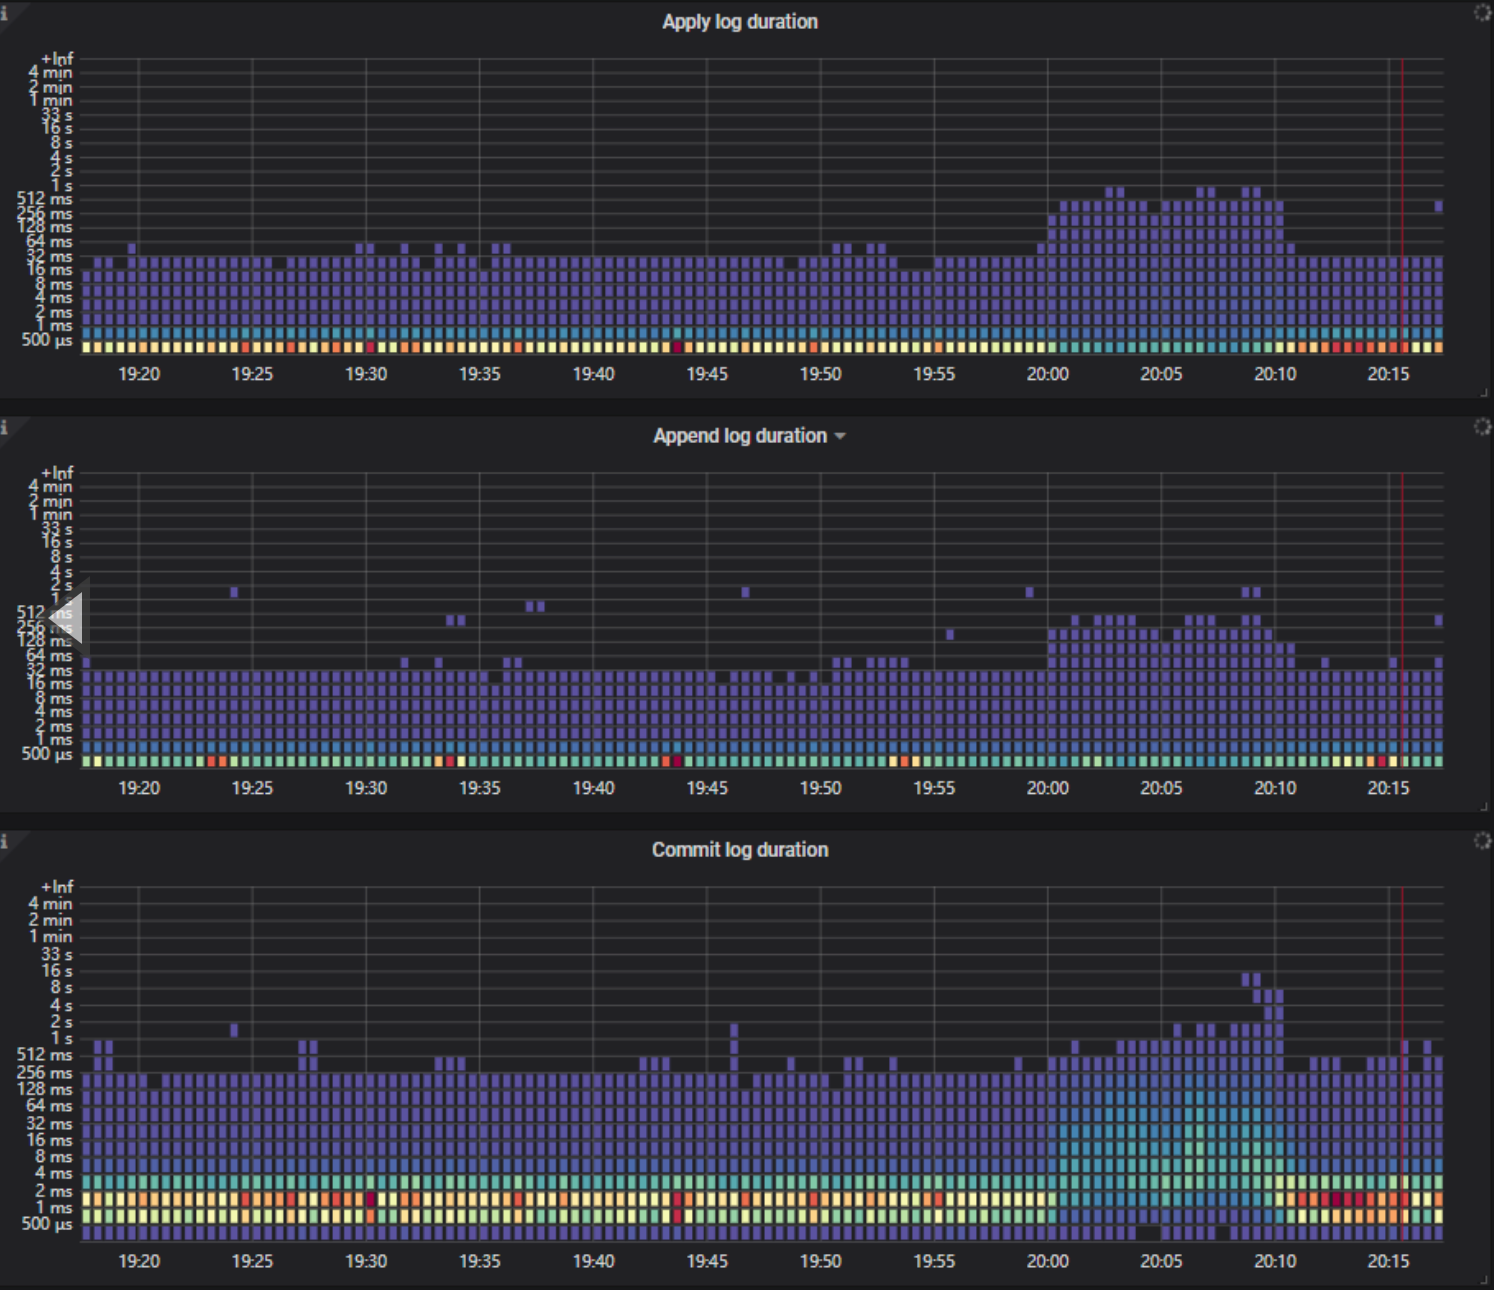This screenshot has width=1494, height=1290.
Task: Click the 19:50 time label under Append log duration
Action: click(x=821, y=788)
